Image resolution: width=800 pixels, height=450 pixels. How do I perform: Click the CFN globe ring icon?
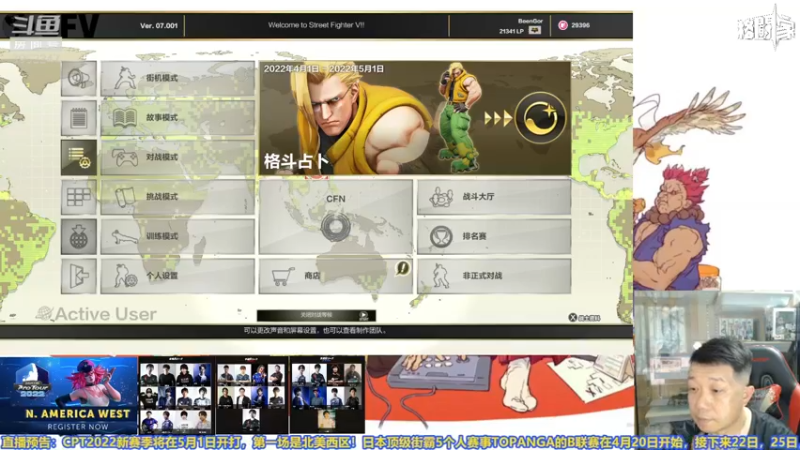(x=336, y=227)
